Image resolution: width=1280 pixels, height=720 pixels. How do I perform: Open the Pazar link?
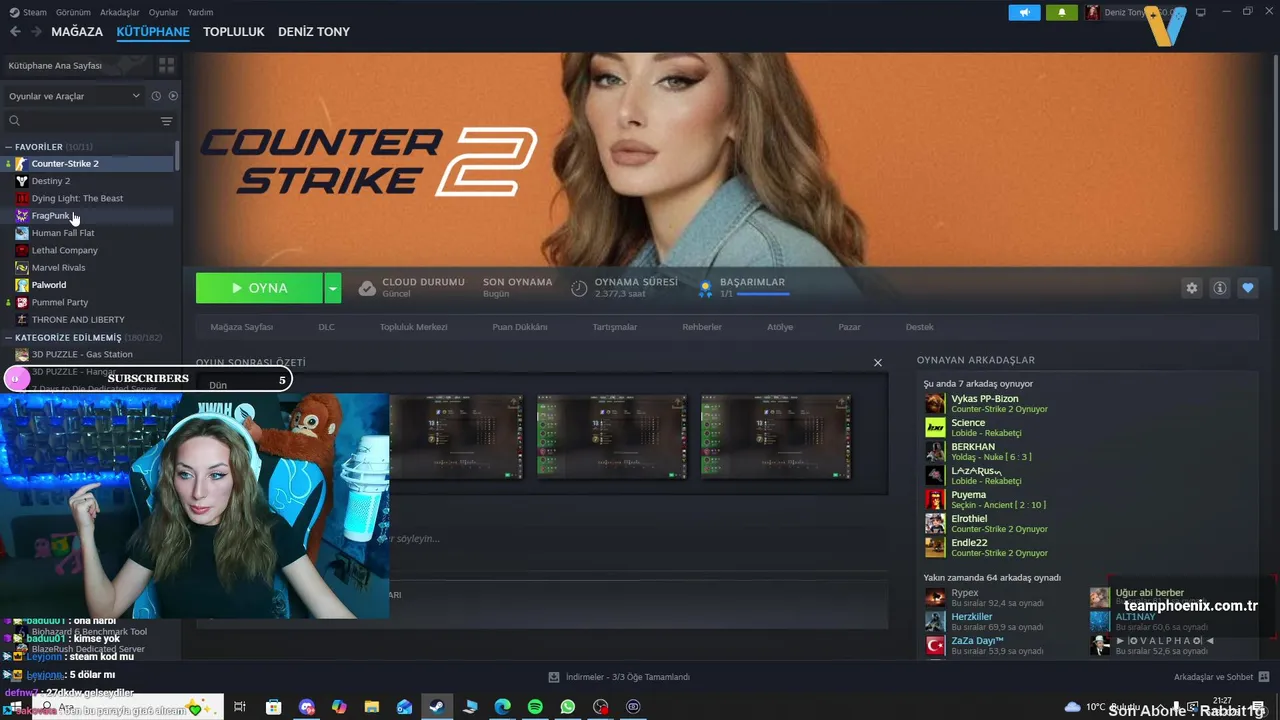[x=849, y=327]
